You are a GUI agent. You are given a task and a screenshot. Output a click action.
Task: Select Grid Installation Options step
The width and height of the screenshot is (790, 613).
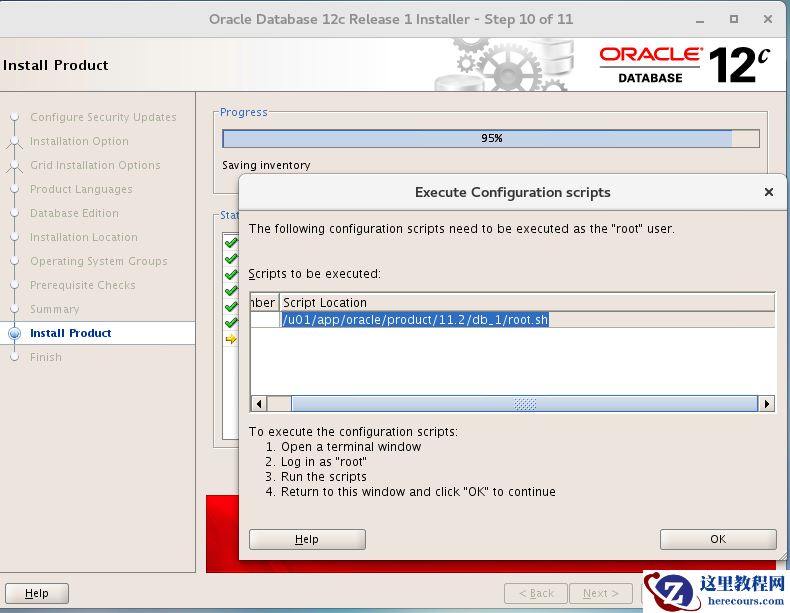click(x=95, y=165)
